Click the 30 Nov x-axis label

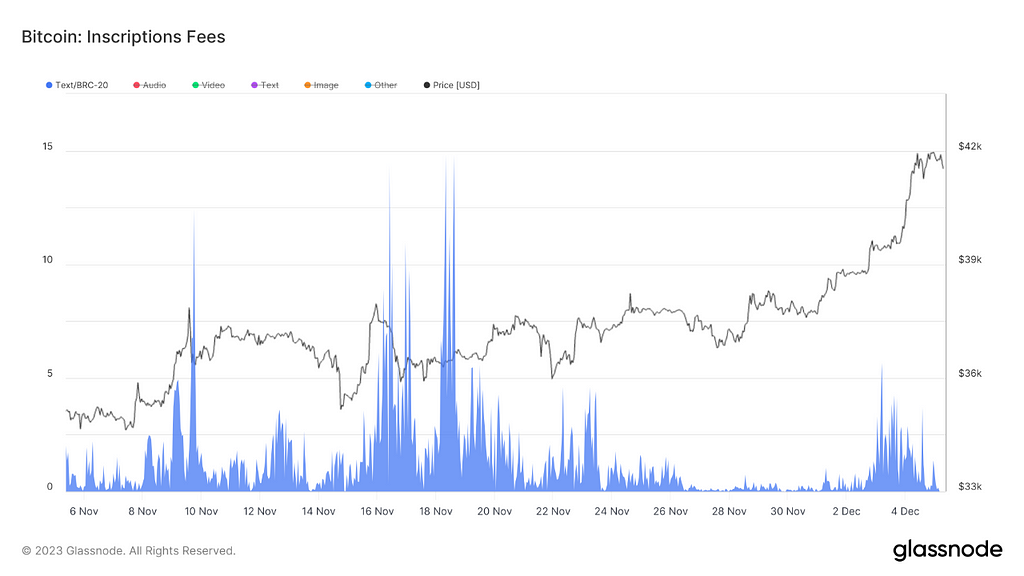[788, 511]
